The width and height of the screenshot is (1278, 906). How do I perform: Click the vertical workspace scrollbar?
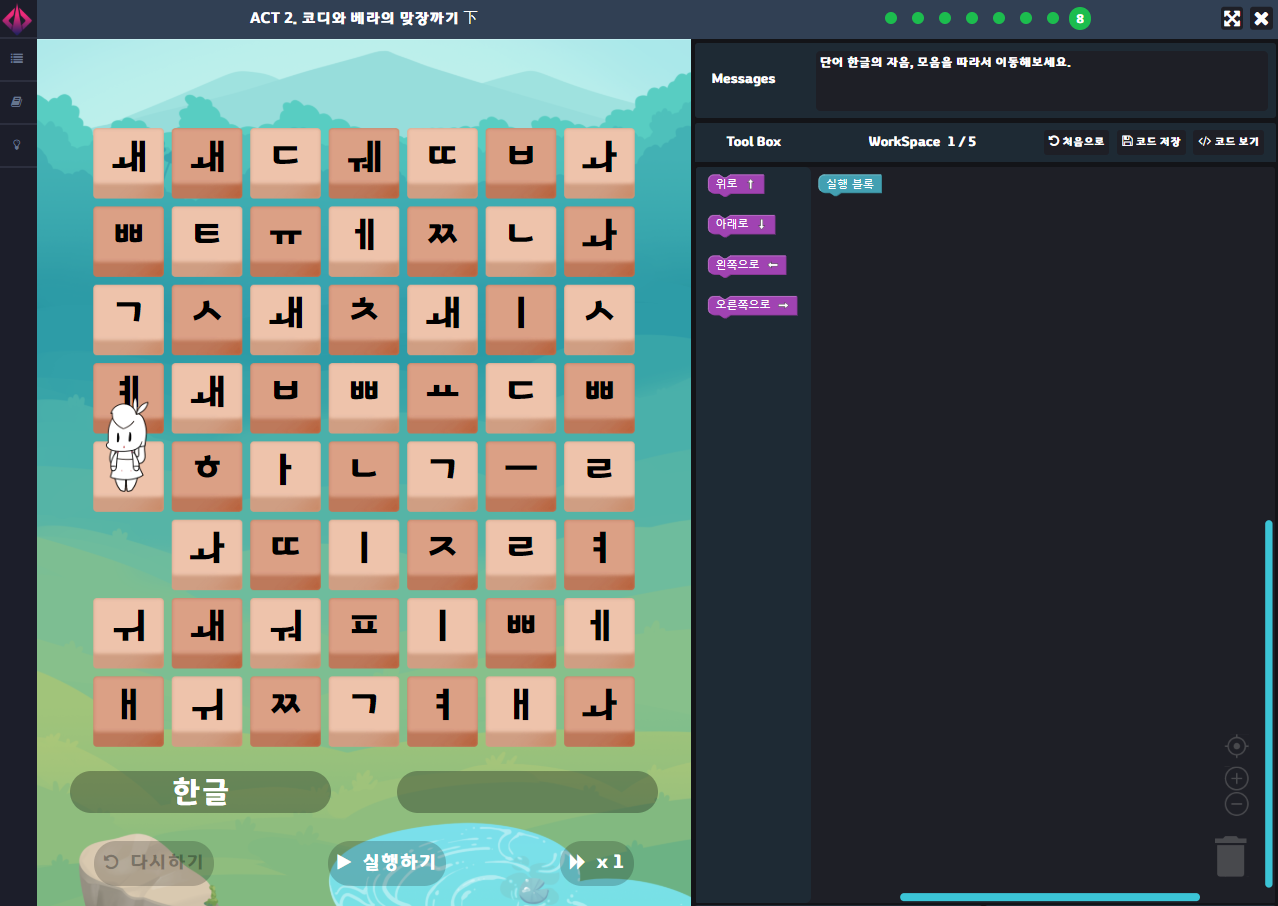[x=1269, y=702]
